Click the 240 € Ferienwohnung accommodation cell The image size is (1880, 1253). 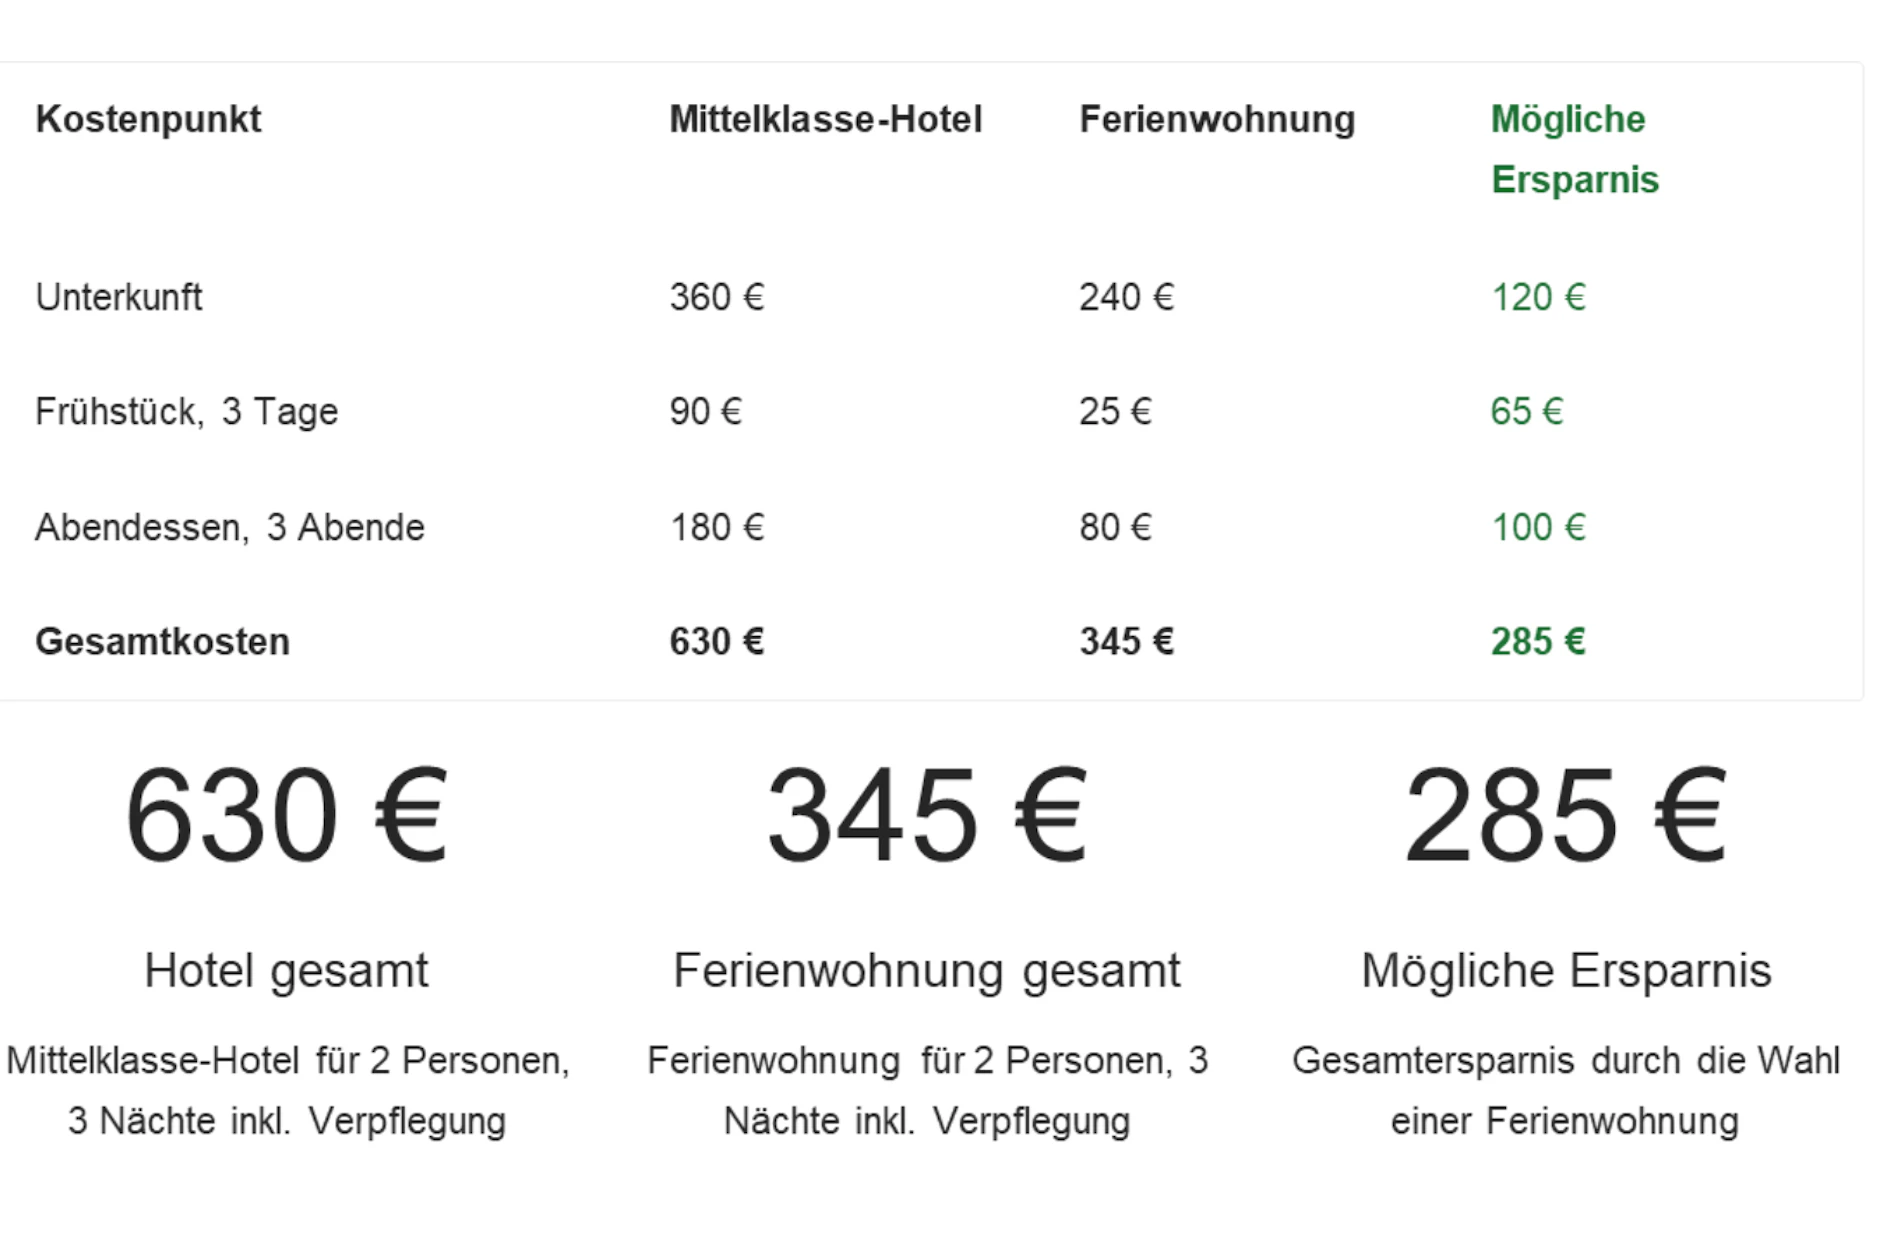click(x=1126, y=297)
